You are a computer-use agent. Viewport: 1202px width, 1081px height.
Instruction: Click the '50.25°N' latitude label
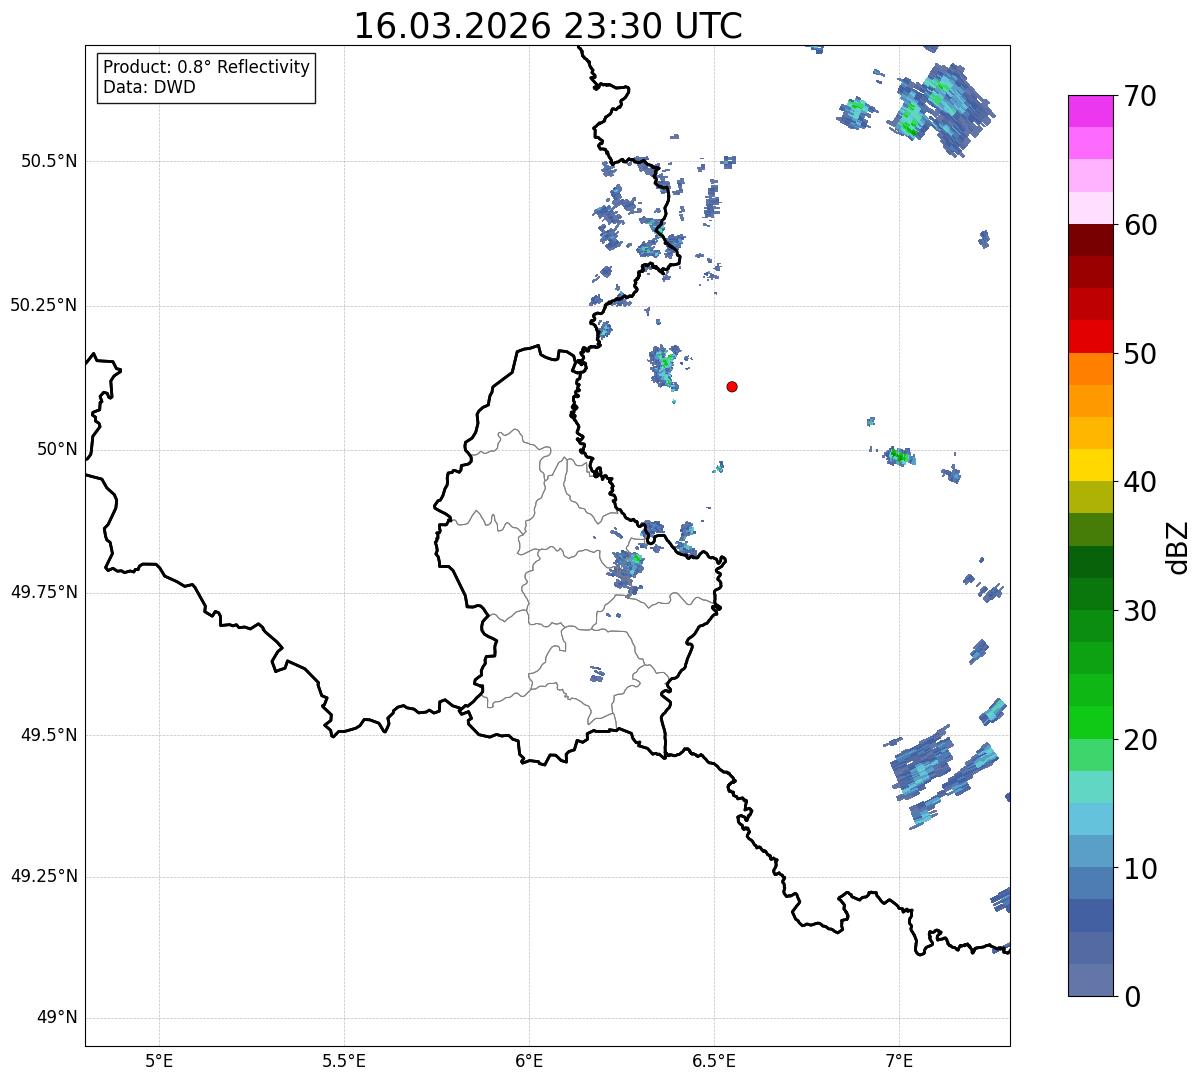tap(44, 305)
